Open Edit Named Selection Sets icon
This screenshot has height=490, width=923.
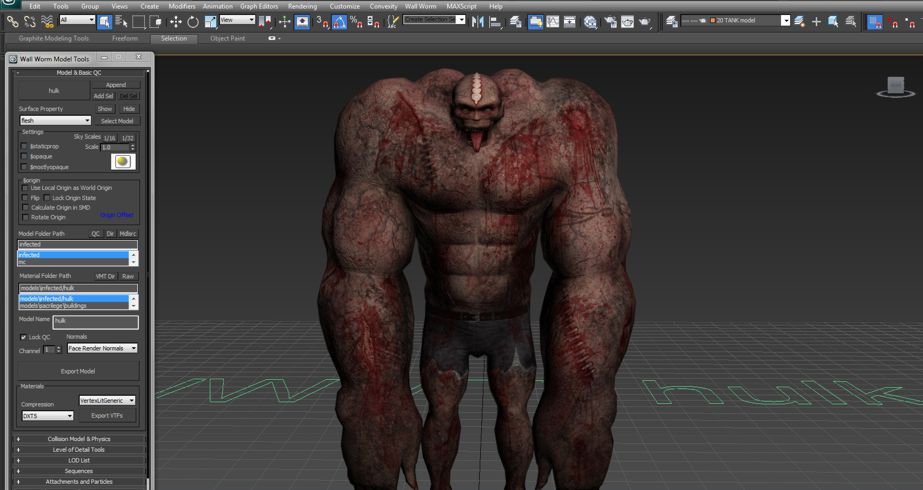click(x=392, y=22)
